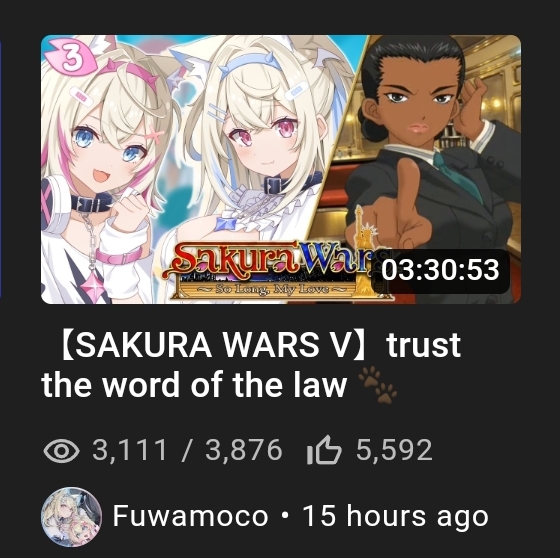Open the Fuwamoco channel avatar
Image resolution: width=560 pixels, height=558 pixels.
pyautogui.click(x=71, y=517)
